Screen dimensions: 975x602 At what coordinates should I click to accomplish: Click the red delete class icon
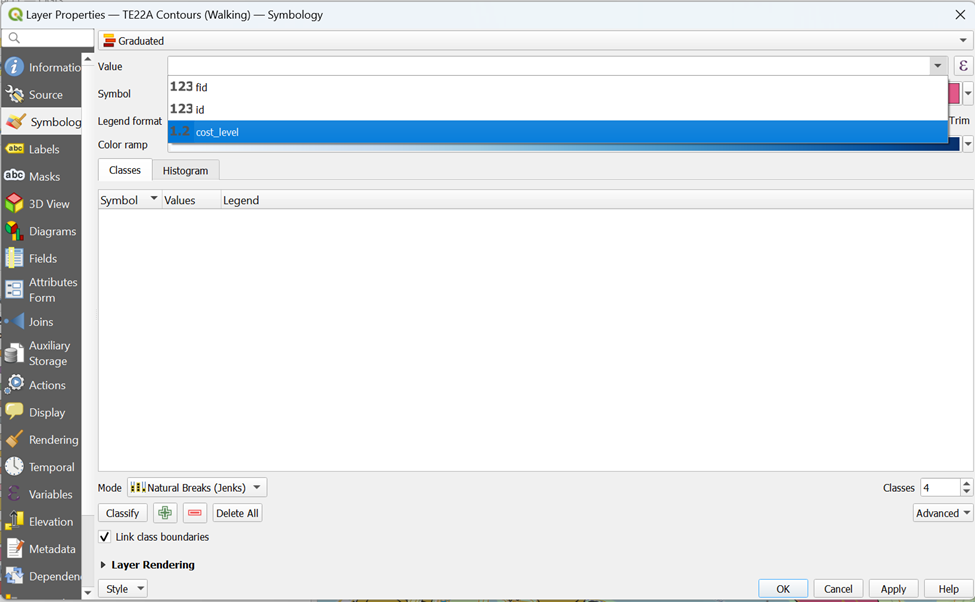tap(194, 513)
